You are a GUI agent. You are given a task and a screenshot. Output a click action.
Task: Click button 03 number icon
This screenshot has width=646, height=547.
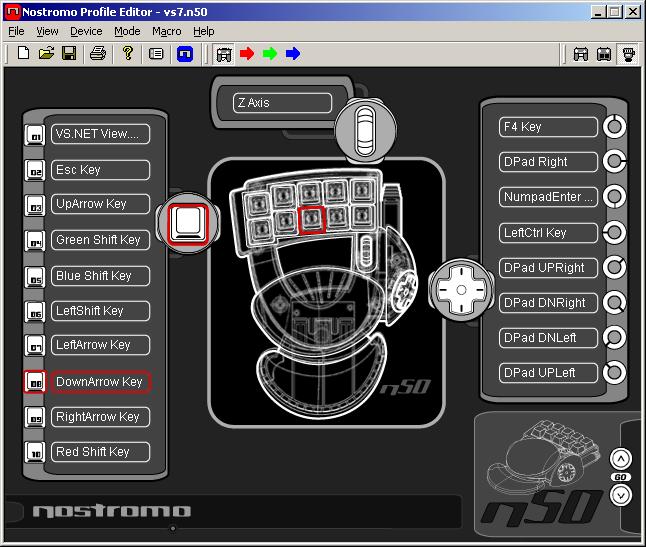35,206
